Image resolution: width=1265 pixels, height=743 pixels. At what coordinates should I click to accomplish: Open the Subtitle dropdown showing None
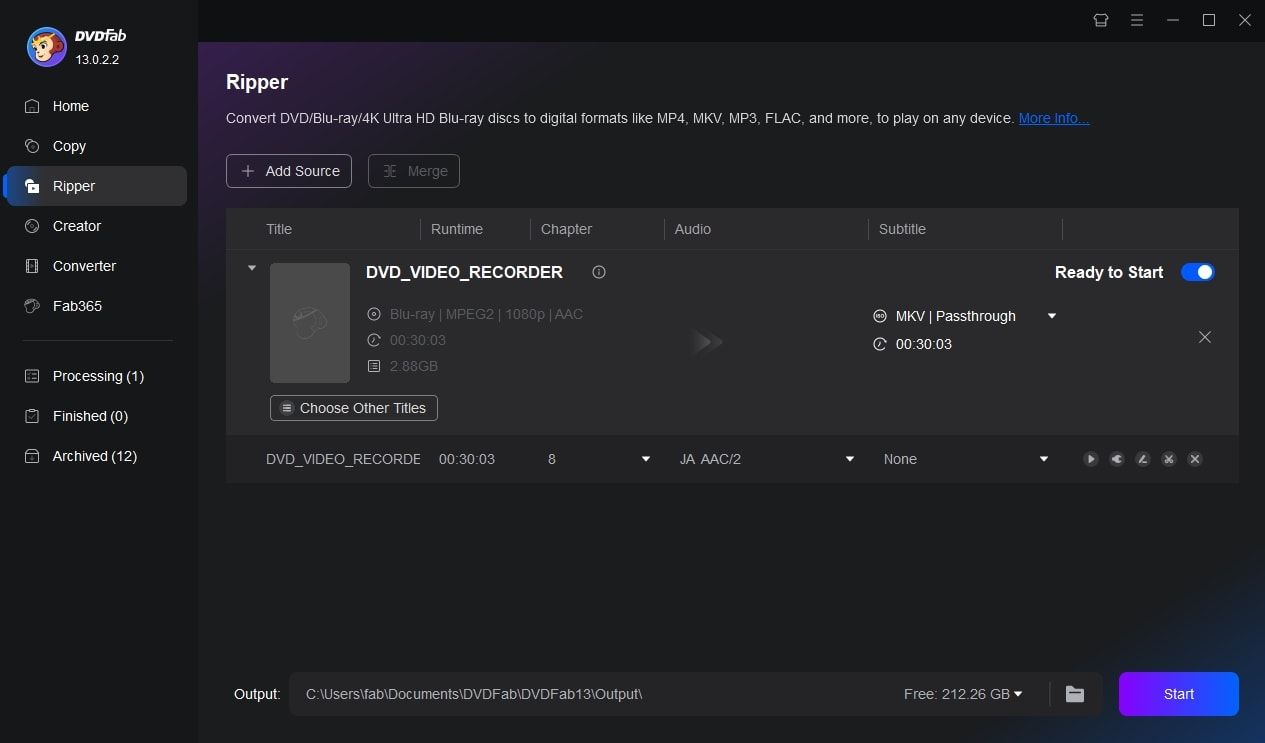tap(1044, 459)
